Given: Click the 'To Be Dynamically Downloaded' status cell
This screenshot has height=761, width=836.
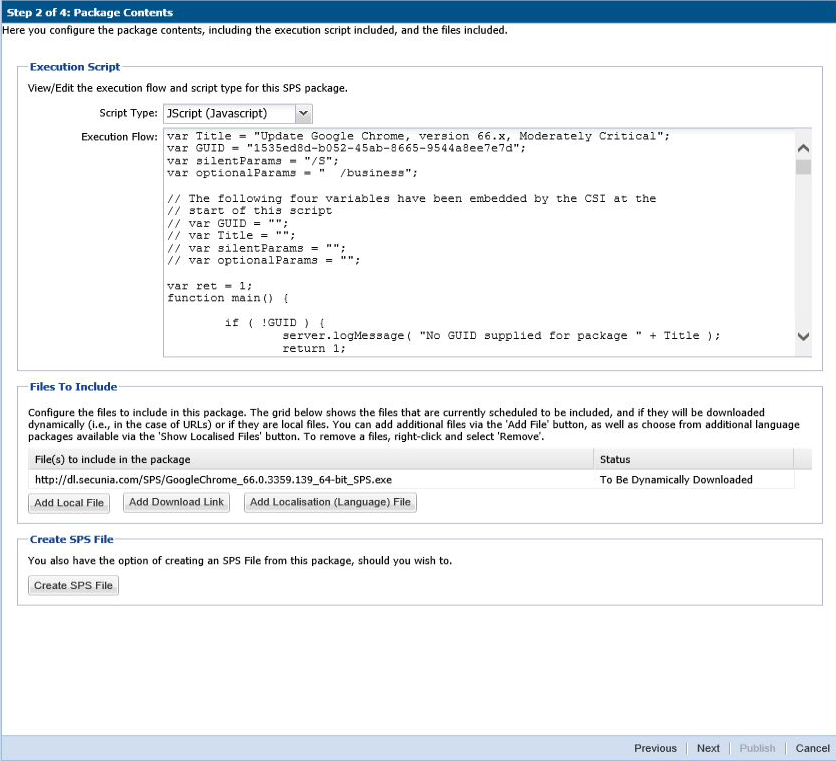Looking at the screenshot, I should tap(676, 480).
